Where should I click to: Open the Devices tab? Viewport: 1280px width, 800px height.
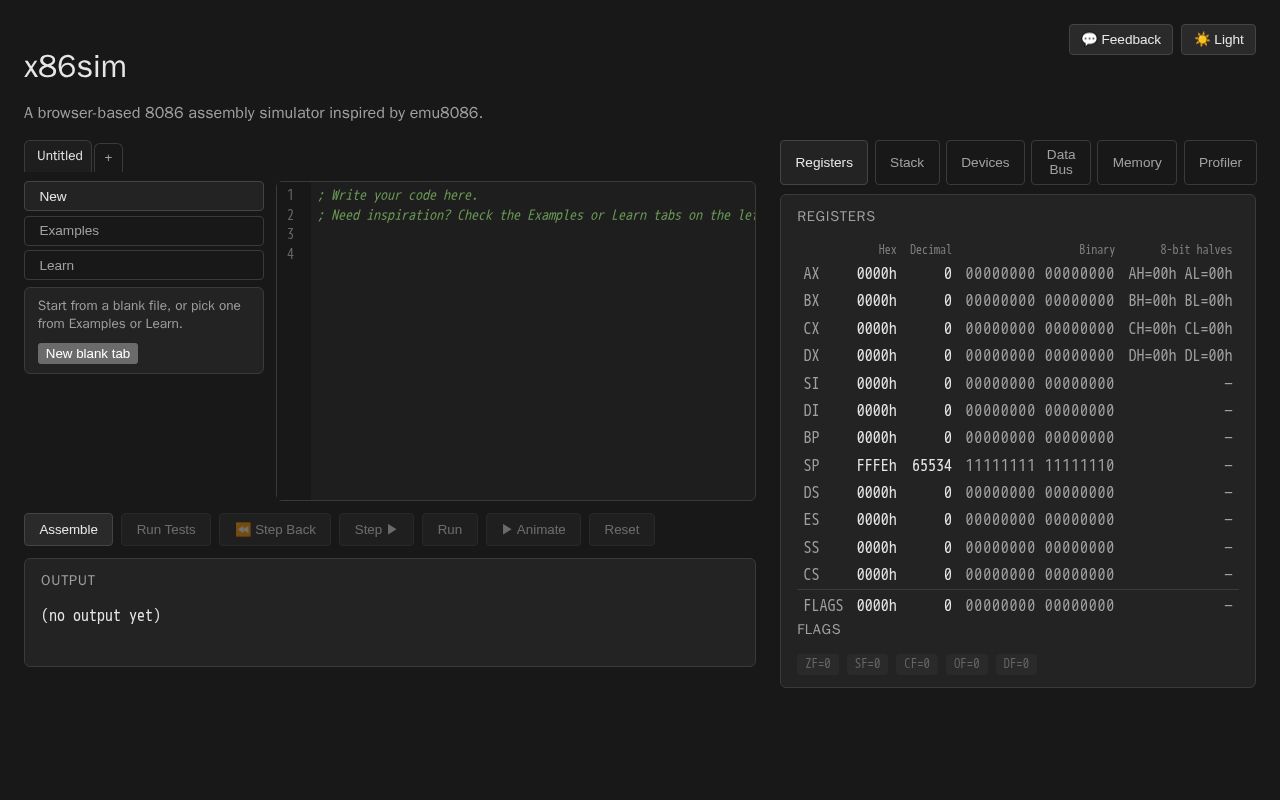point(985,163)
